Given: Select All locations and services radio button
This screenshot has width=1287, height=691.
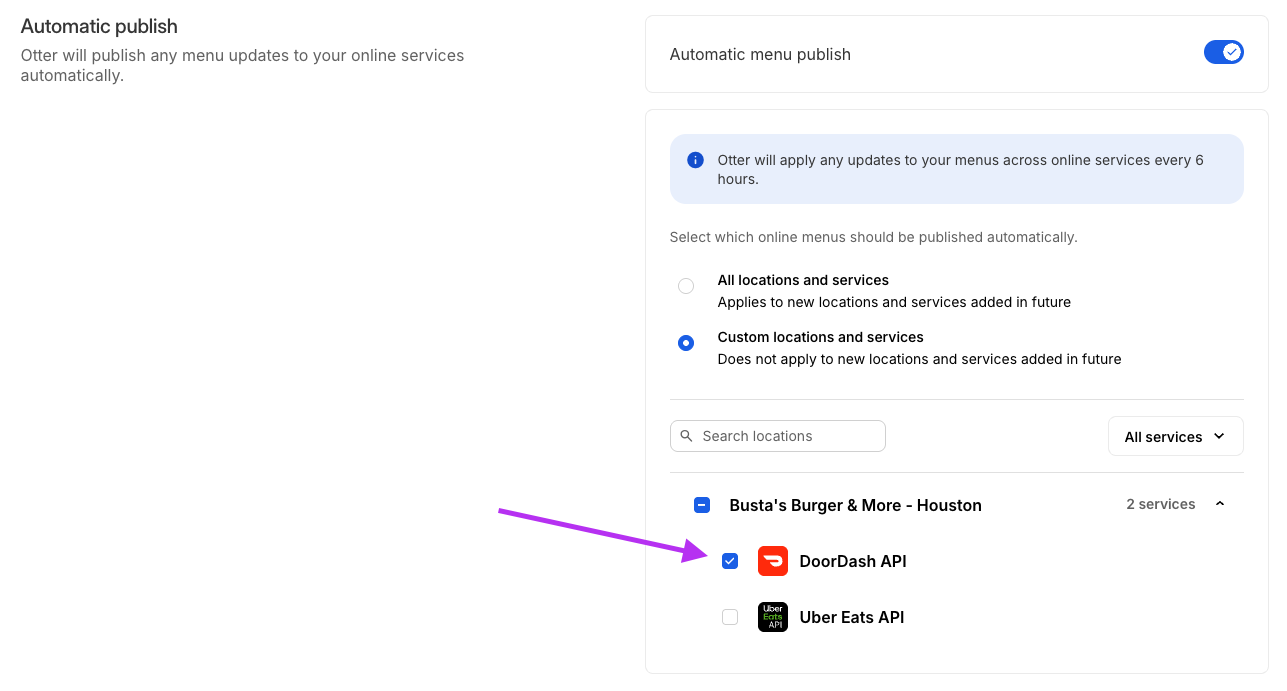Looking at the screenshot, I should pyautogui.click(x=686, y=286).
